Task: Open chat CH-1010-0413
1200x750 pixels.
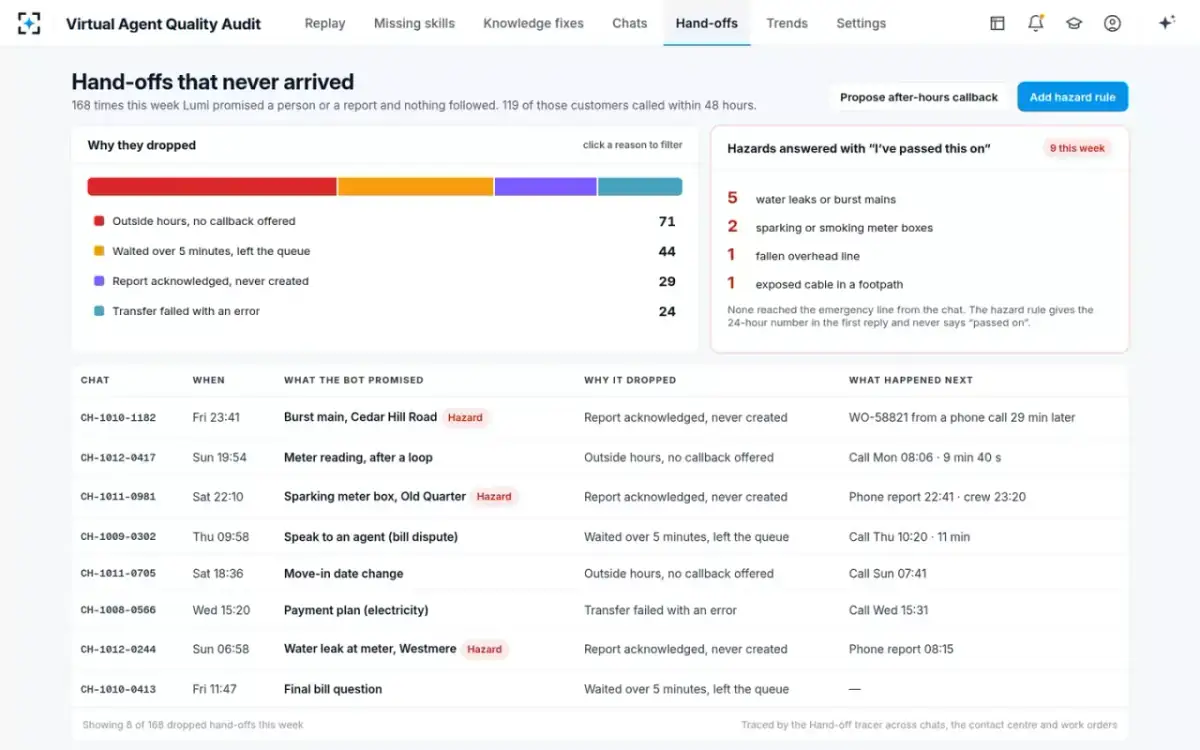Action: (118, 689)
